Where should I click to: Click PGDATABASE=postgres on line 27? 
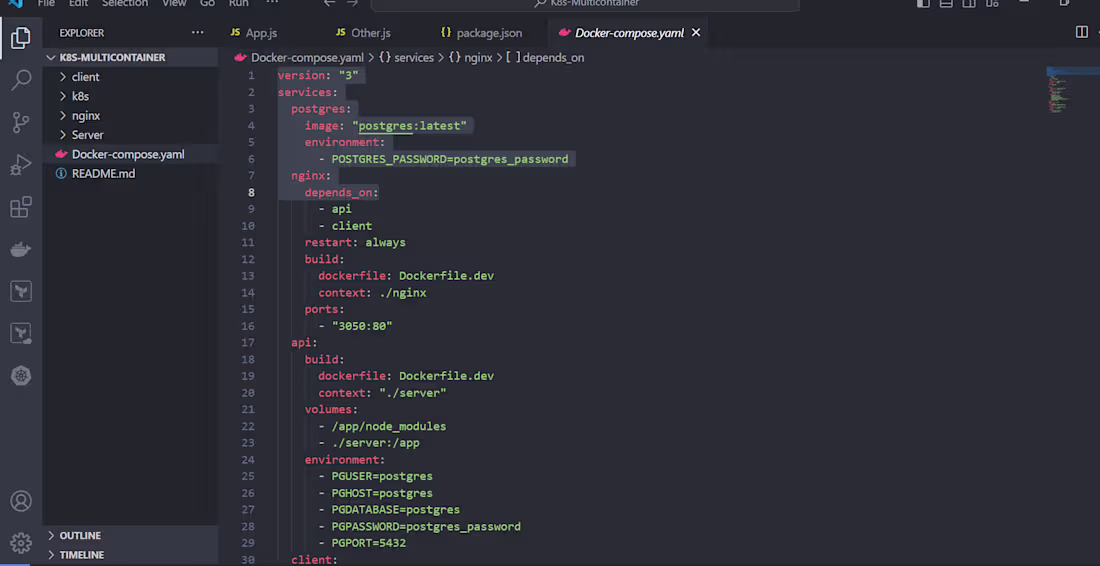click(x=396, y=510)
